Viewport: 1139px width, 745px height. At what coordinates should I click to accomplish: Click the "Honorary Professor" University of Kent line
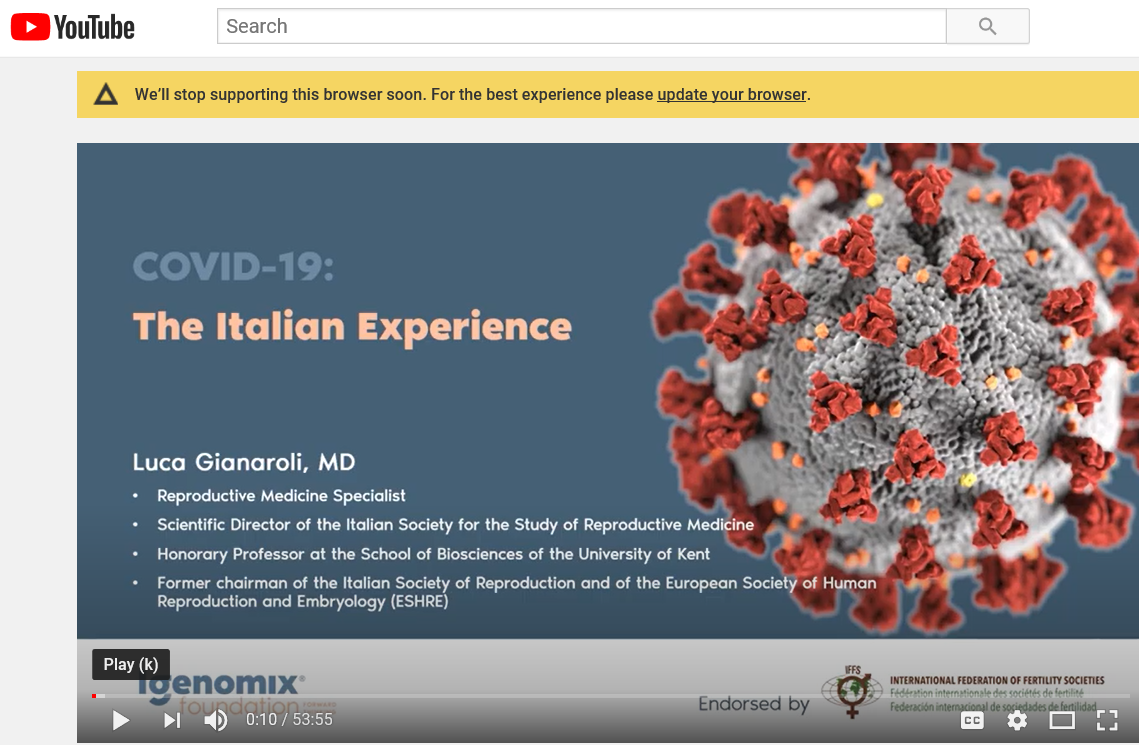click(x=434, y=554)
